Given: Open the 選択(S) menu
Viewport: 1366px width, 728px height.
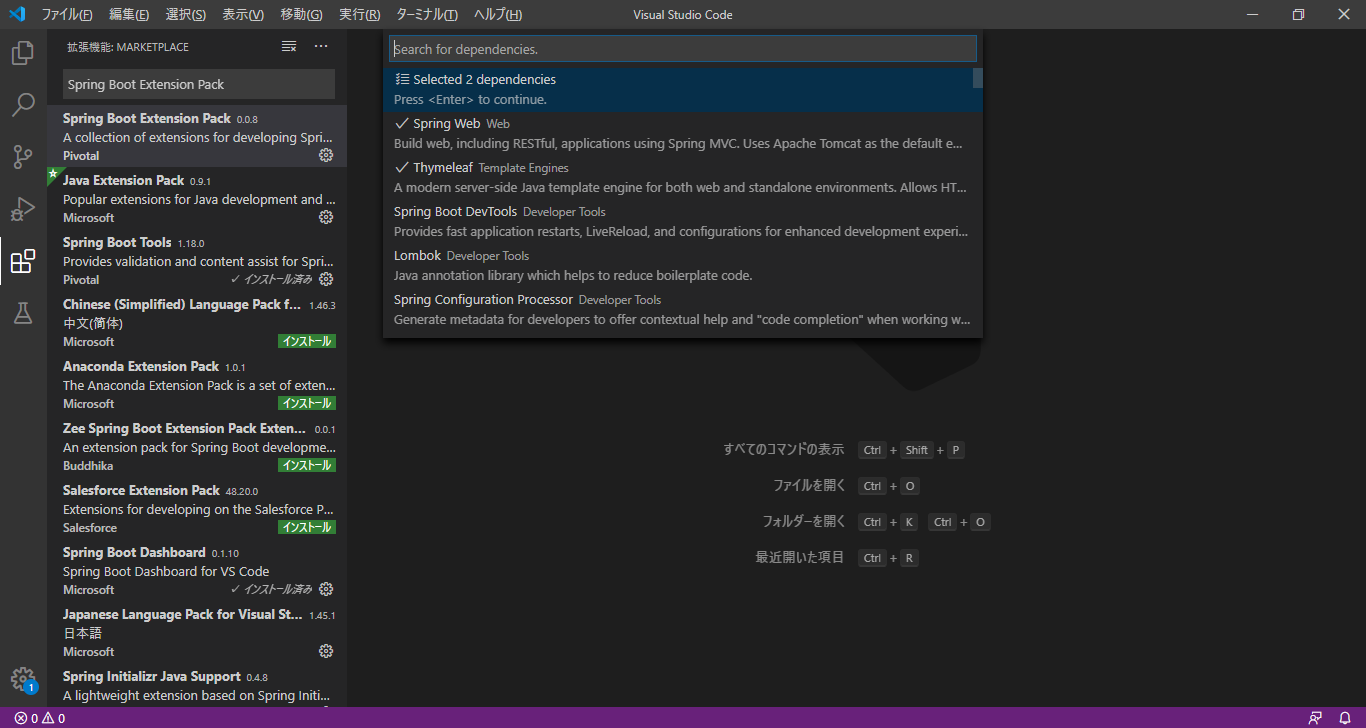Looking at the screenshot, I should [x=186, y=15].
